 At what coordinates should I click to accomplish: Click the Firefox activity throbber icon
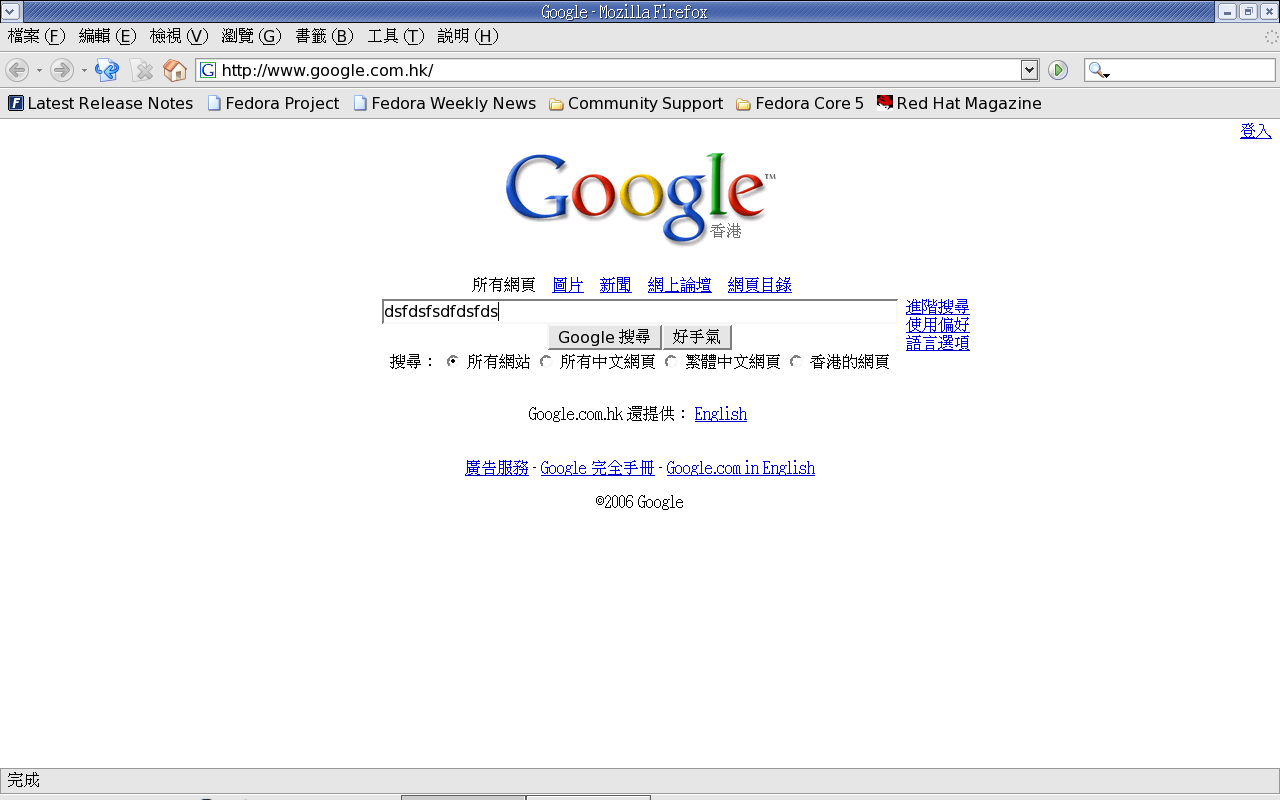click(1271, 37)
